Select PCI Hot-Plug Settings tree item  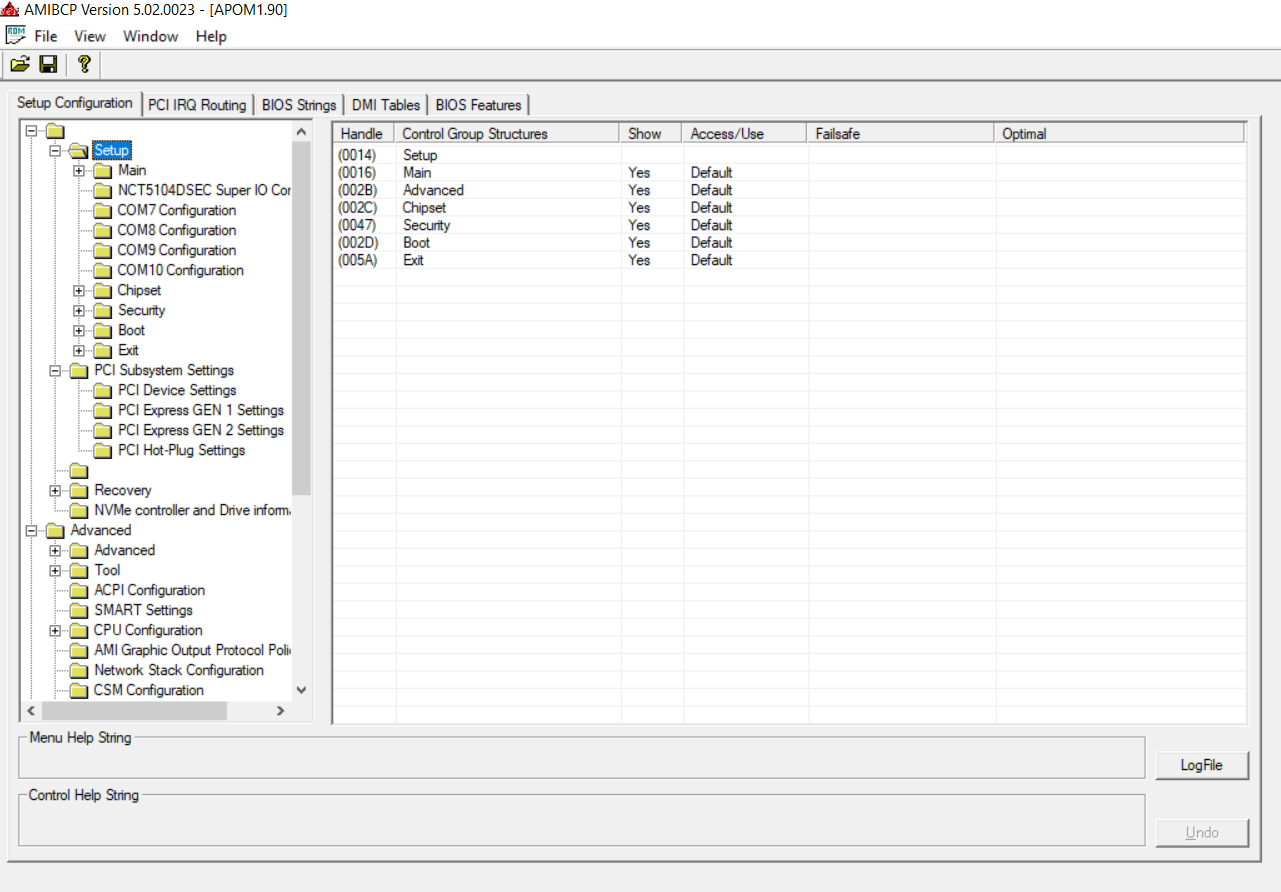(181, 451)
